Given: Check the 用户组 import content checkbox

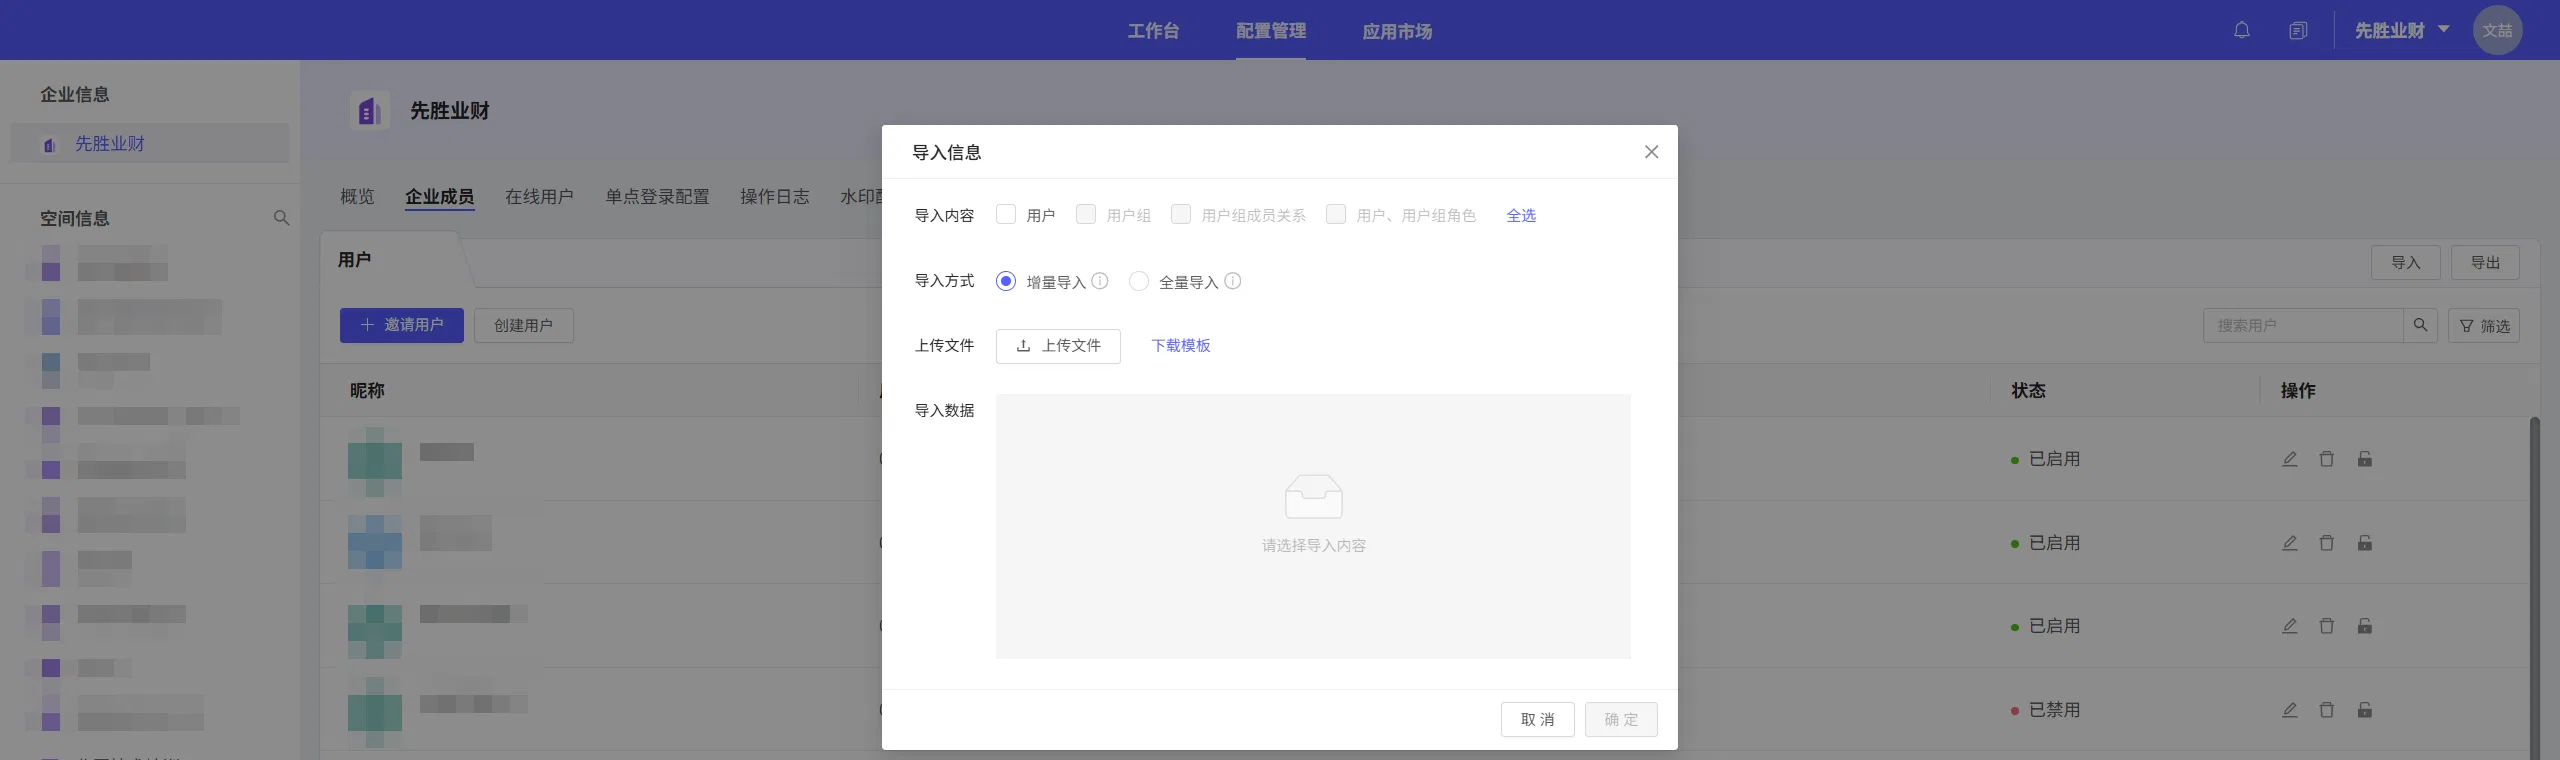Looking at the screenshot, I should 1086,214.
